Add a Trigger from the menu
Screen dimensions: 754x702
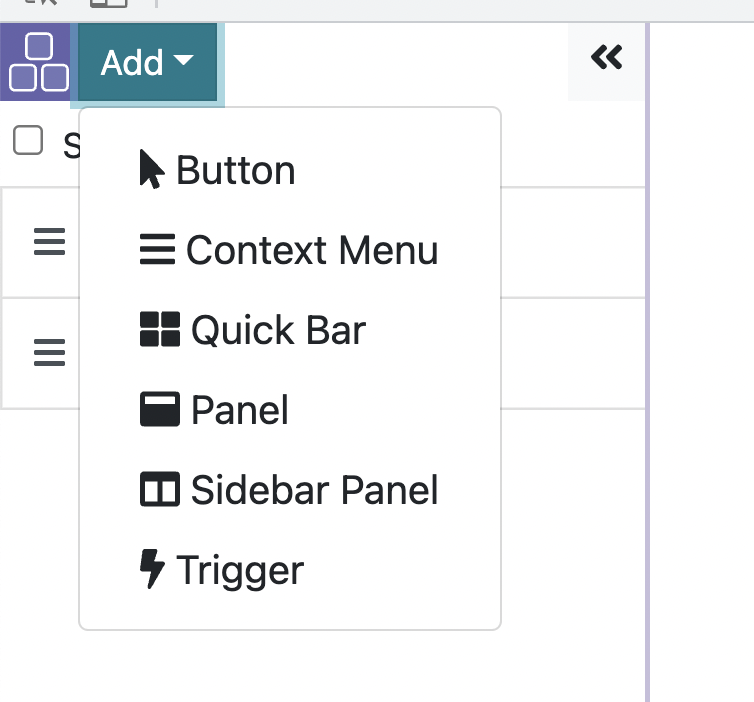pos(240,570)
